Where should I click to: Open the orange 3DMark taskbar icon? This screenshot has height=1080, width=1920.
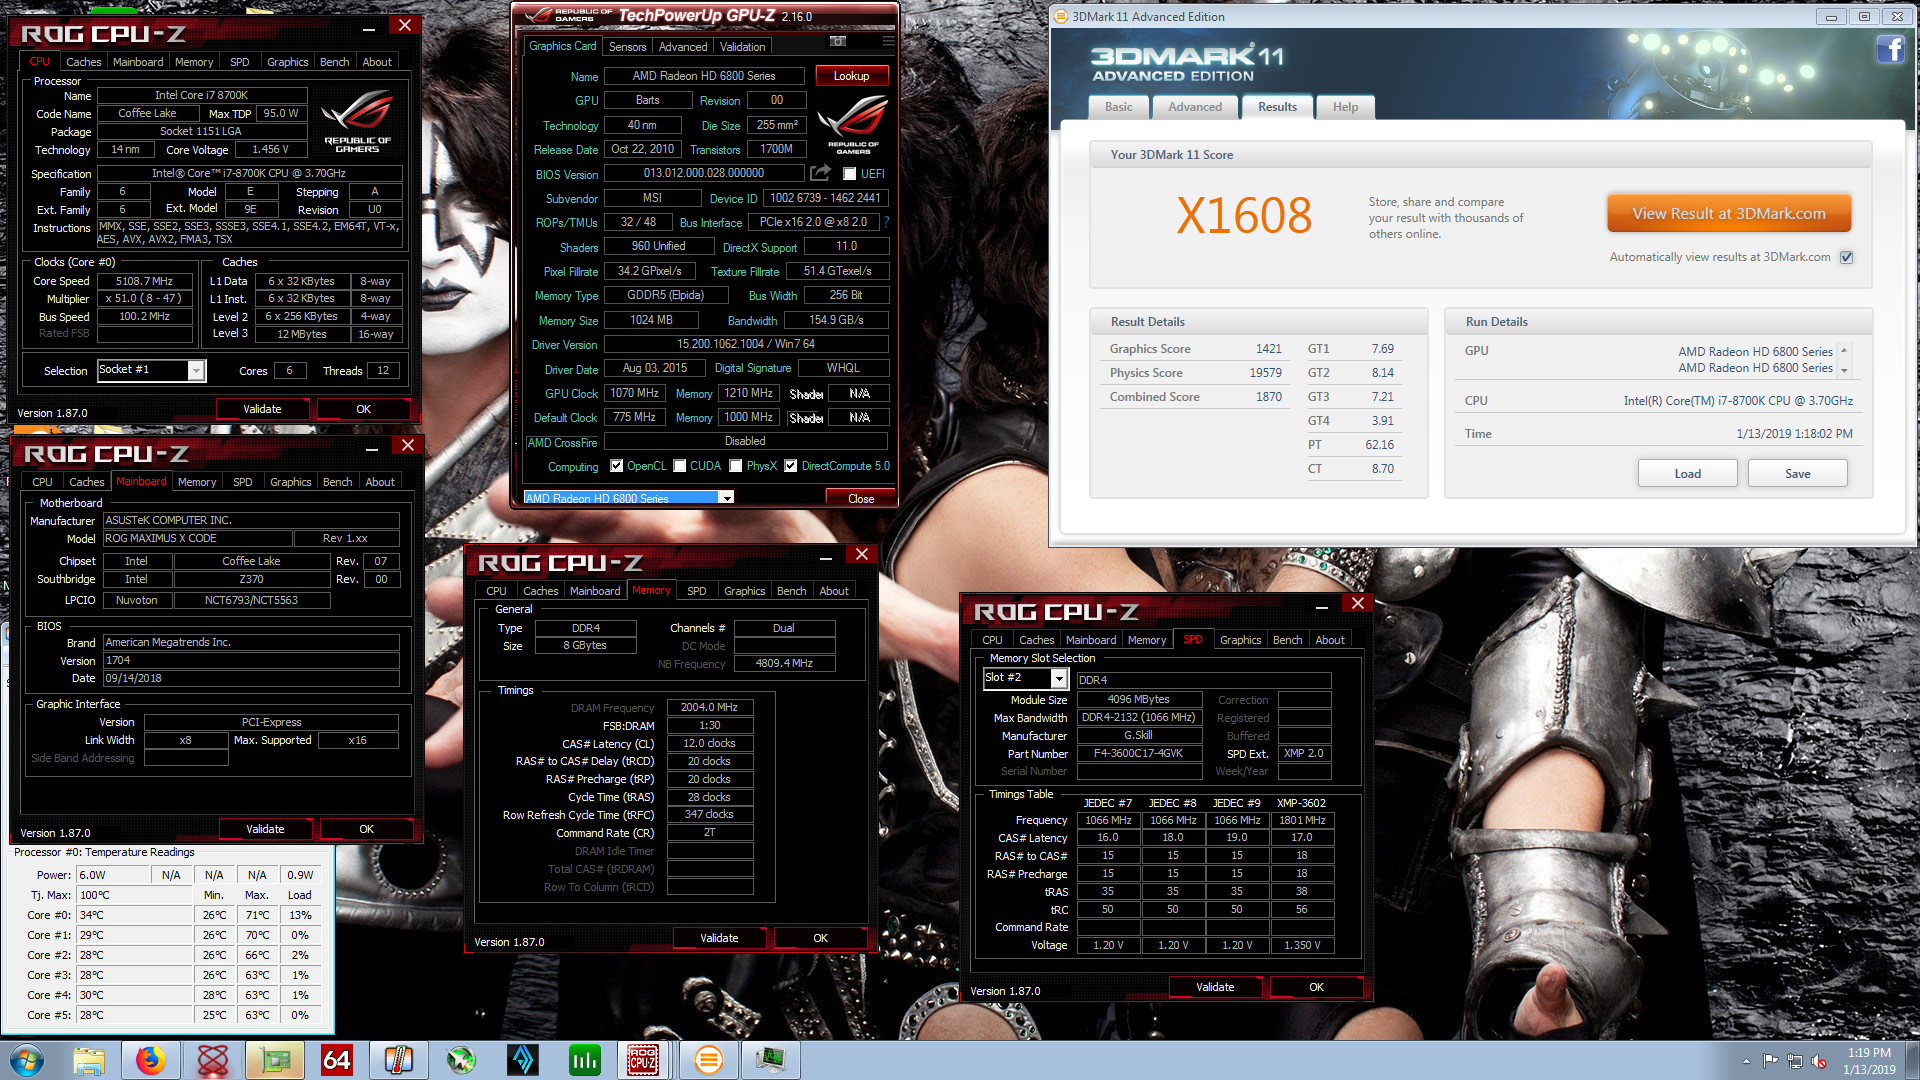708,1060
